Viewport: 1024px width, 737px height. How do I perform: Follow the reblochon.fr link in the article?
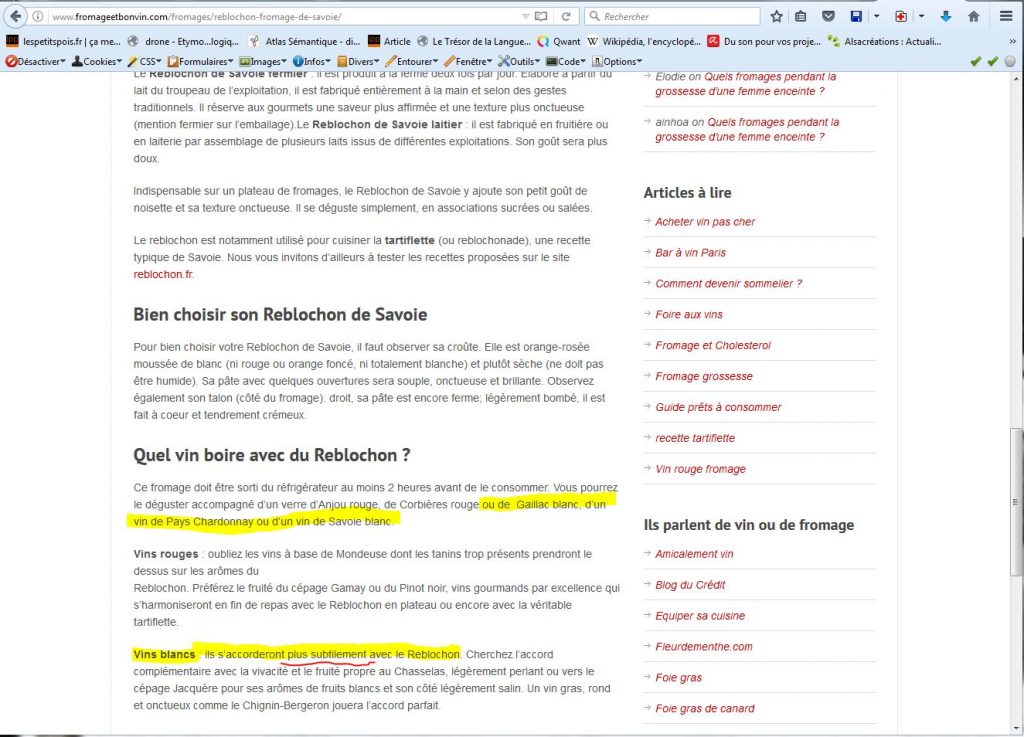click(x=163, y=274)
